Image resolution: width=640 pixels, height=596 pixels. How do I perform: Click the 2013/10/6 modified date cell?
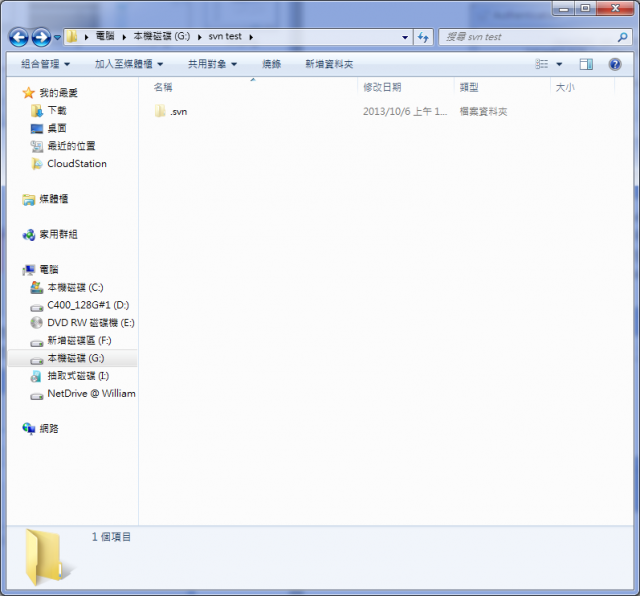[405, 112]
